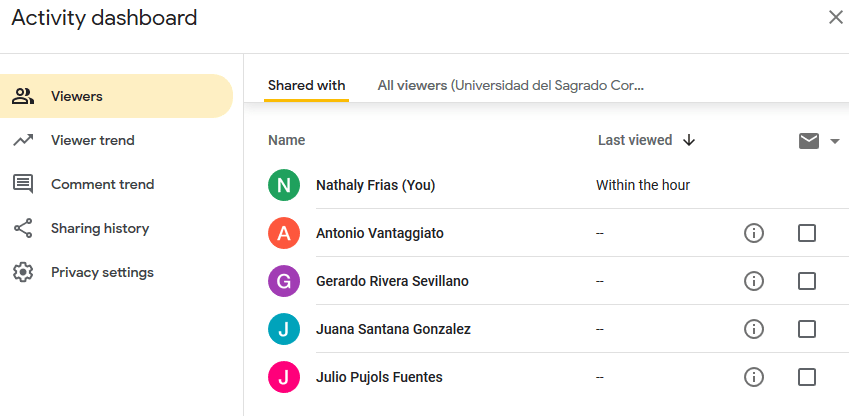Select Gerardo Rivera Sevillano's checkbox
This screenshot has width=849, height=416.
[x=807, y=281]
